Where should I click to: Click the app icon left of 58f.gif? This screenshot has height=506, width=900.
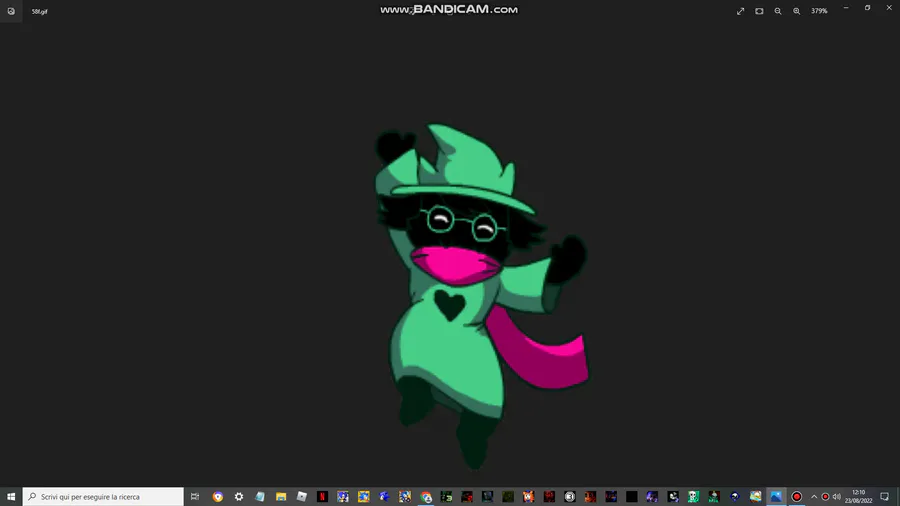(x=11, y=11)
